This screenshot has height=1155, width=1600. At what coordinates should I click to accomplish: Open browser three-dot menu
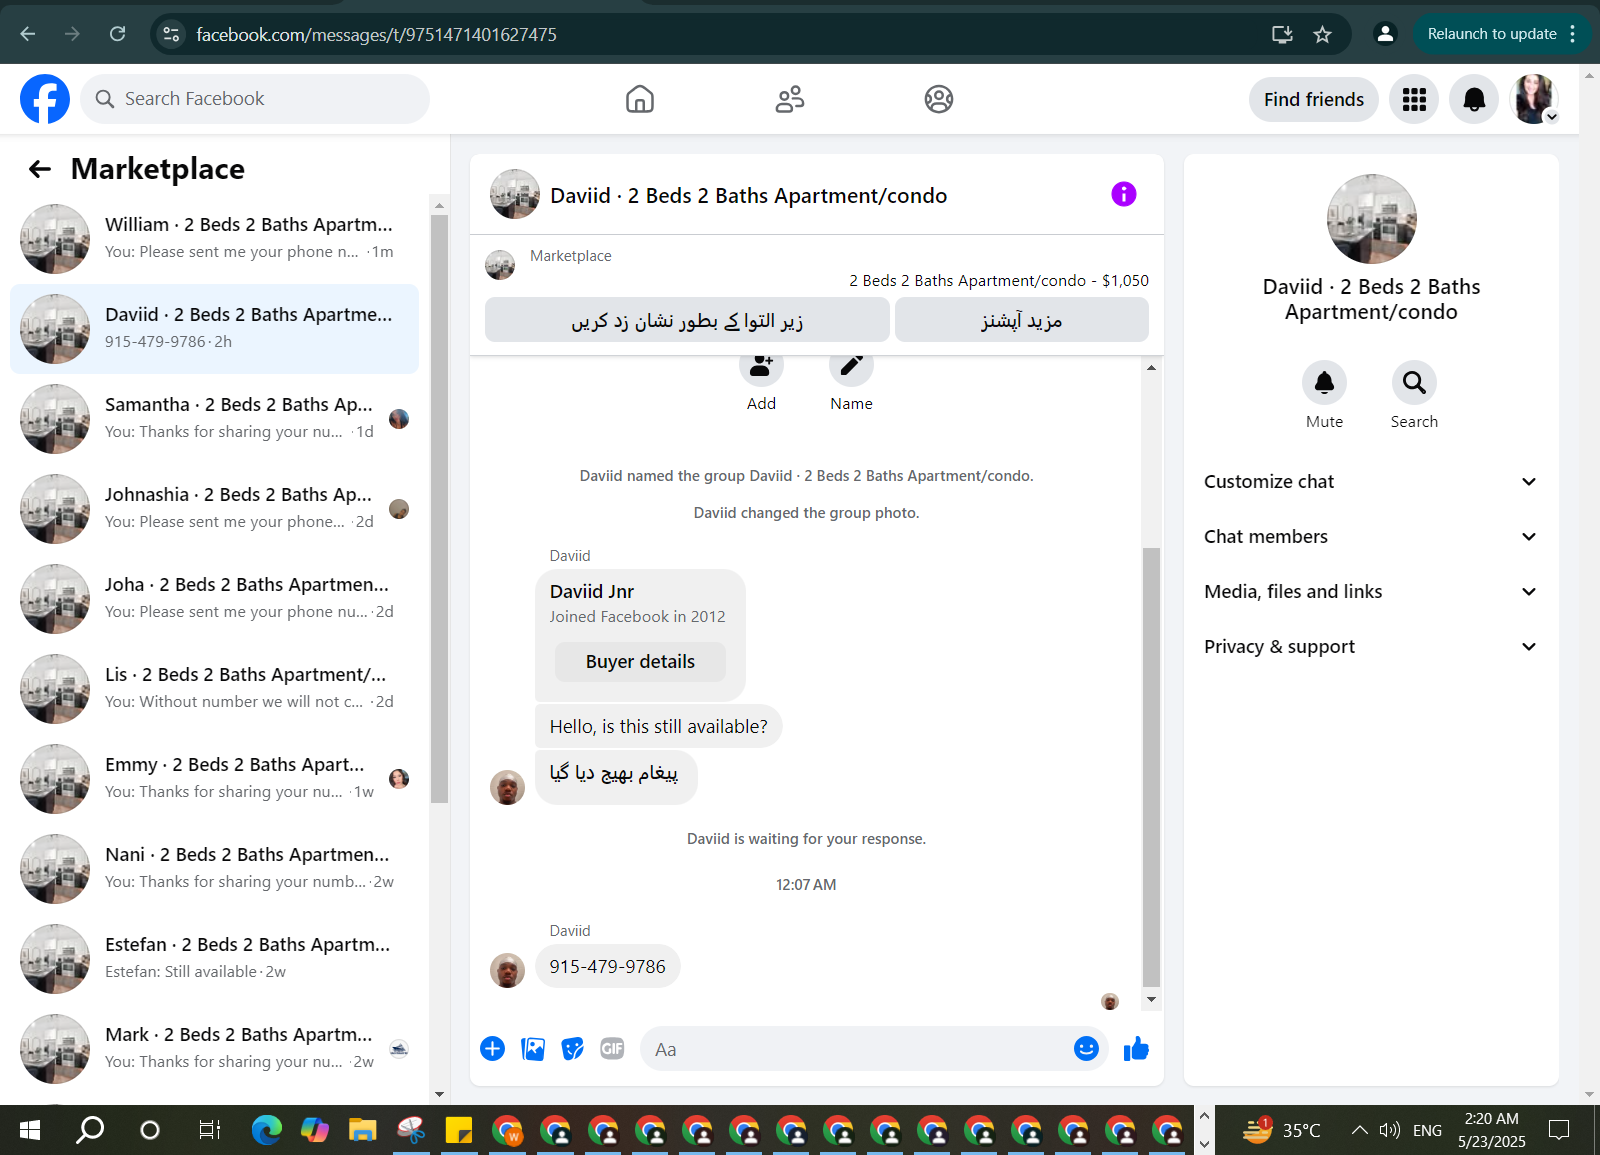pos(1573,34)
